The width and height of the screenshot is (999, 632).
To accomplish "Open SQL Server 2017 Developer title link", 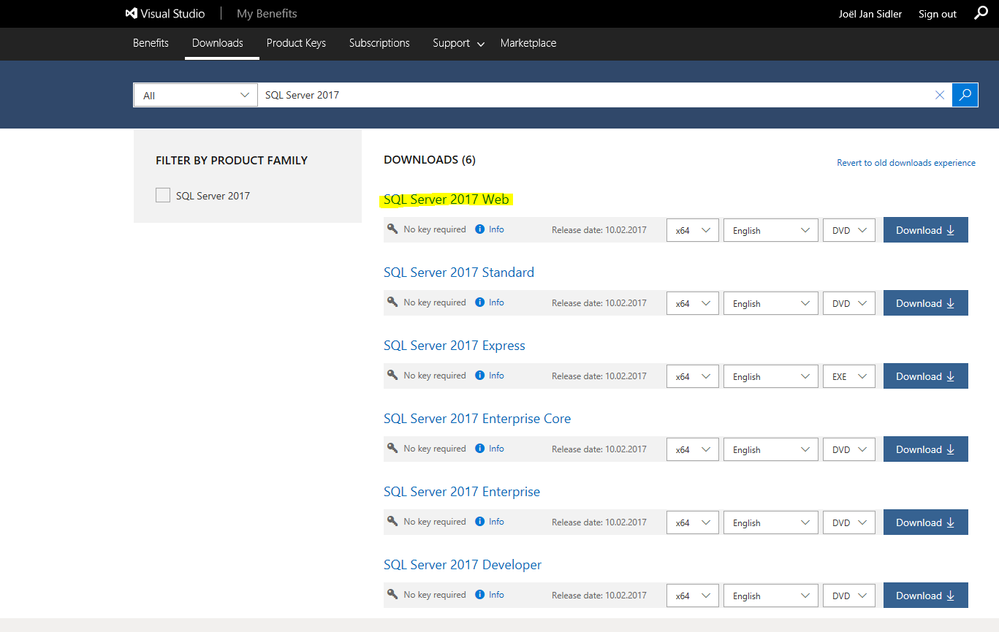I will coord(463,565).
